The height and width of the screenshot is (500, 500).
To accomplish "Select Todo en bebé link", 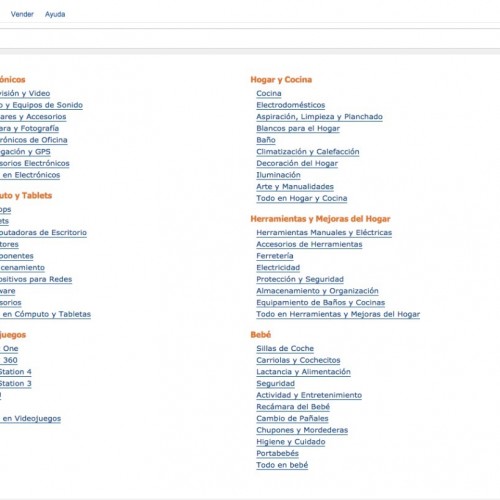I will click(x=282, y=465).
